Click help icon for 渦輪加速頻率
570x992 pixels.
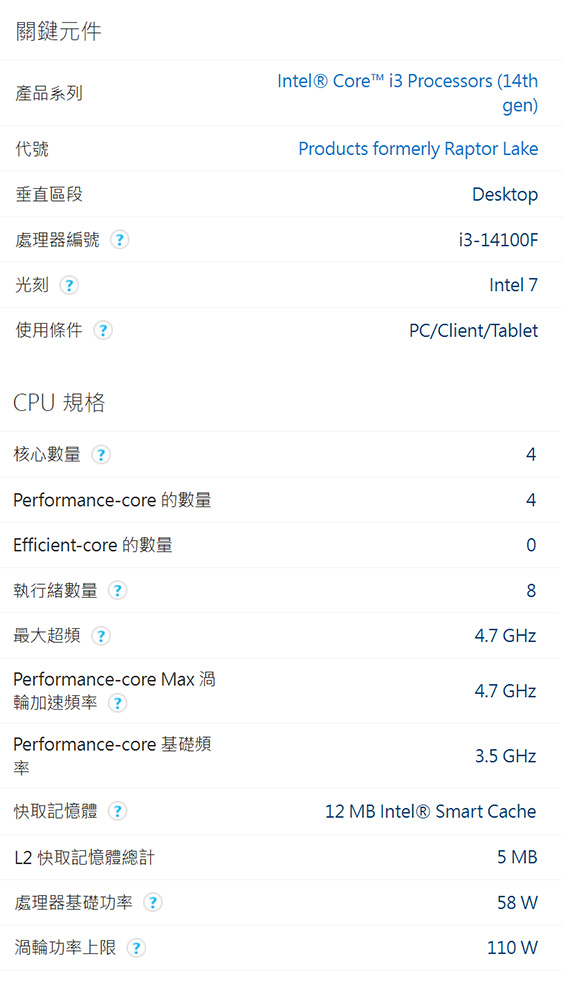pos(118,703)
